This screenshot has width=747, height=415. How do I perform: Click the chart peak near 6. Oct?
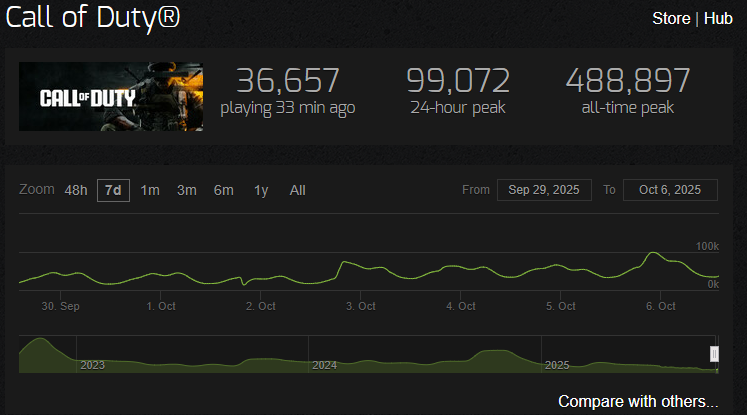[654, 253]
